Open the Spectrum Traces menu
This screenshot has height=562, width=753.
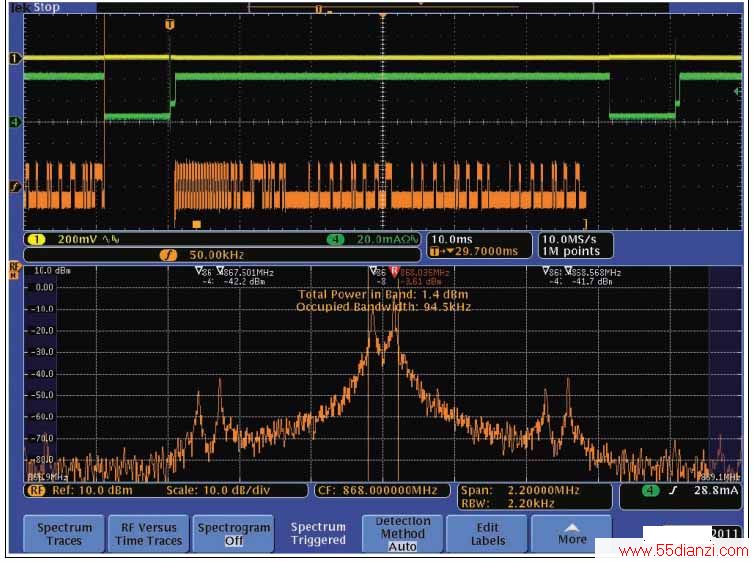[64, 533]
